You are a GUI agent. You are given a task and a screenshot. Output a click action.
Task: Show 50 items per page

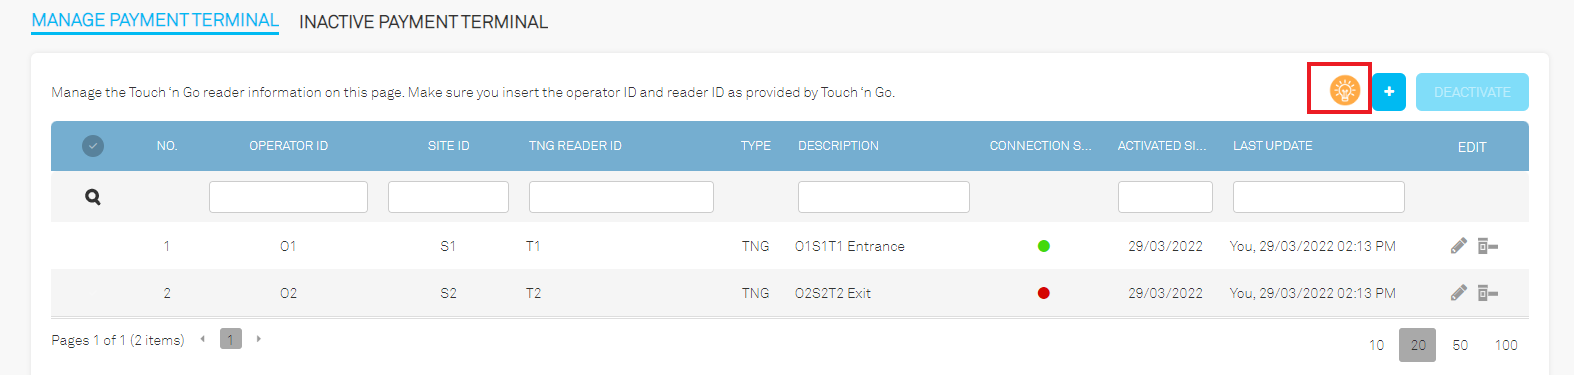point(1460,345)
